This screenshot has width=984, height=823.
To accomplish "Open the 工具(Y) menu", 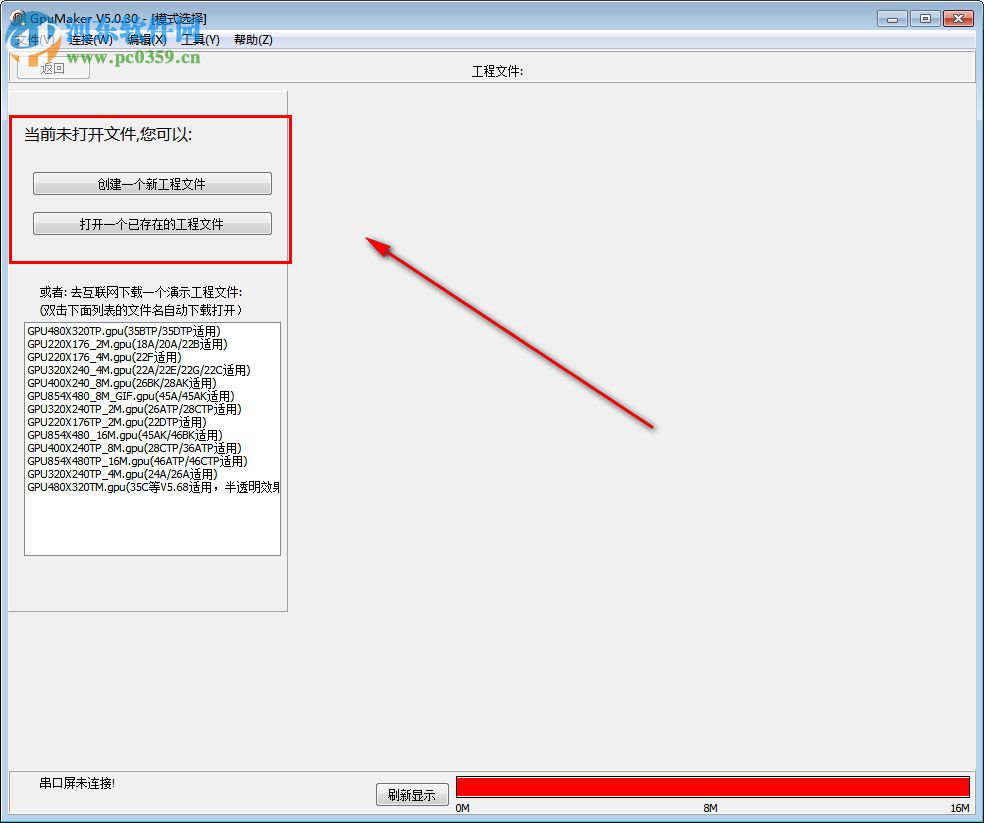I will coord(200,40).
